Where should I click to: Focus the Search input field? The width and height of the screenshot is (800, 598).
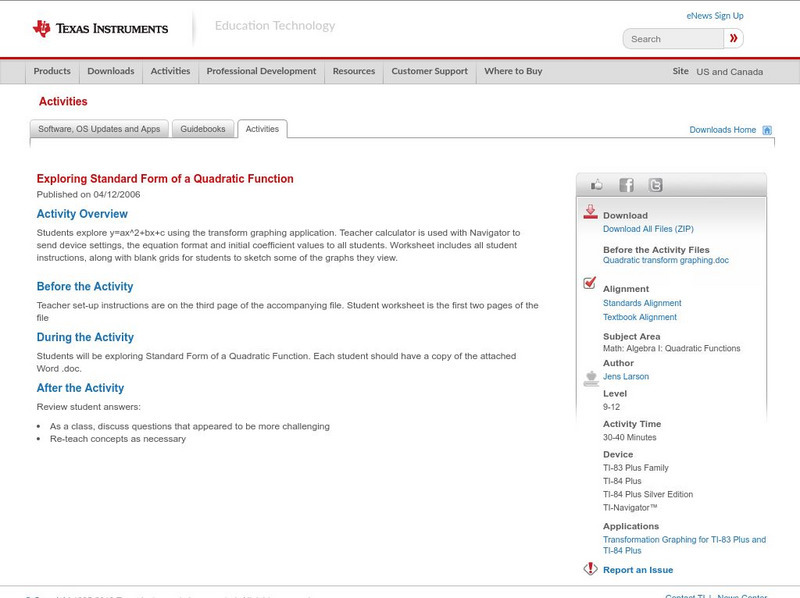pyautogui.click(x=673, y=39)
